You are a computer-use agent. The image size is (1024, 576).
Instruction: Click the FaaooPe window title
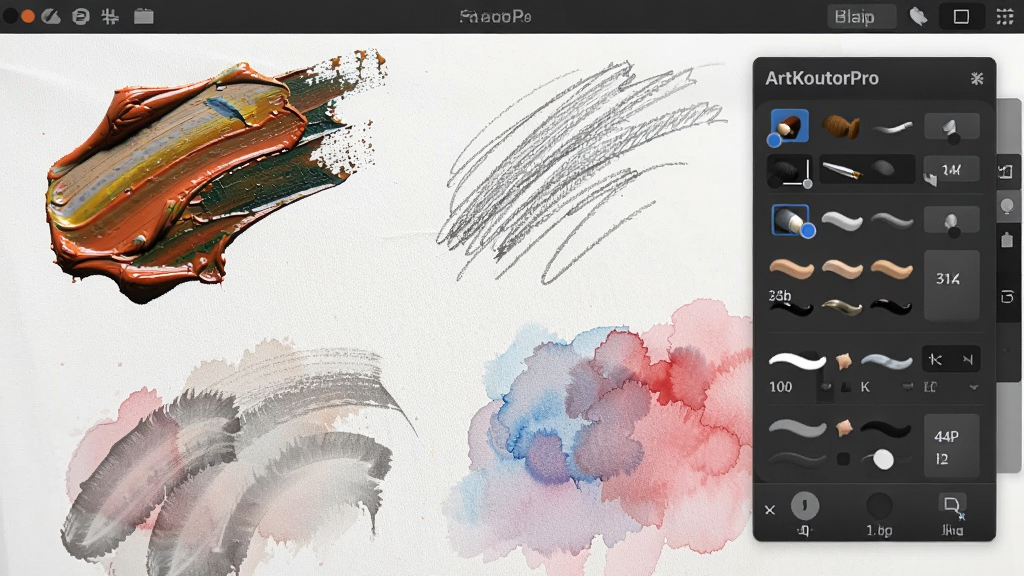(x=495, y=16)
